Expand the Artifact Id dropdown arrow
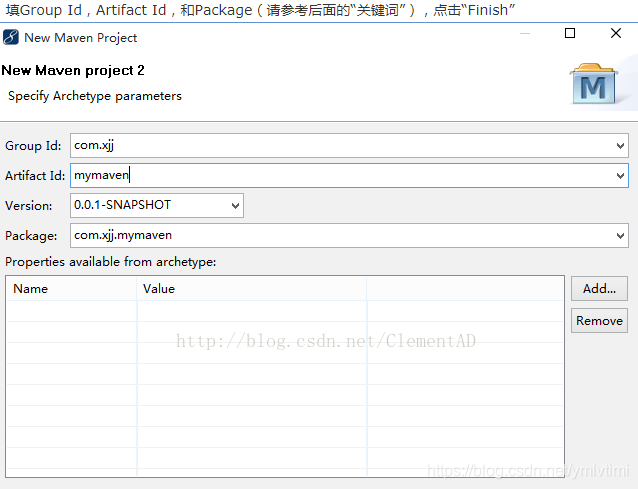The width and height of the screenshot is (638, 489). click(620, 176)
